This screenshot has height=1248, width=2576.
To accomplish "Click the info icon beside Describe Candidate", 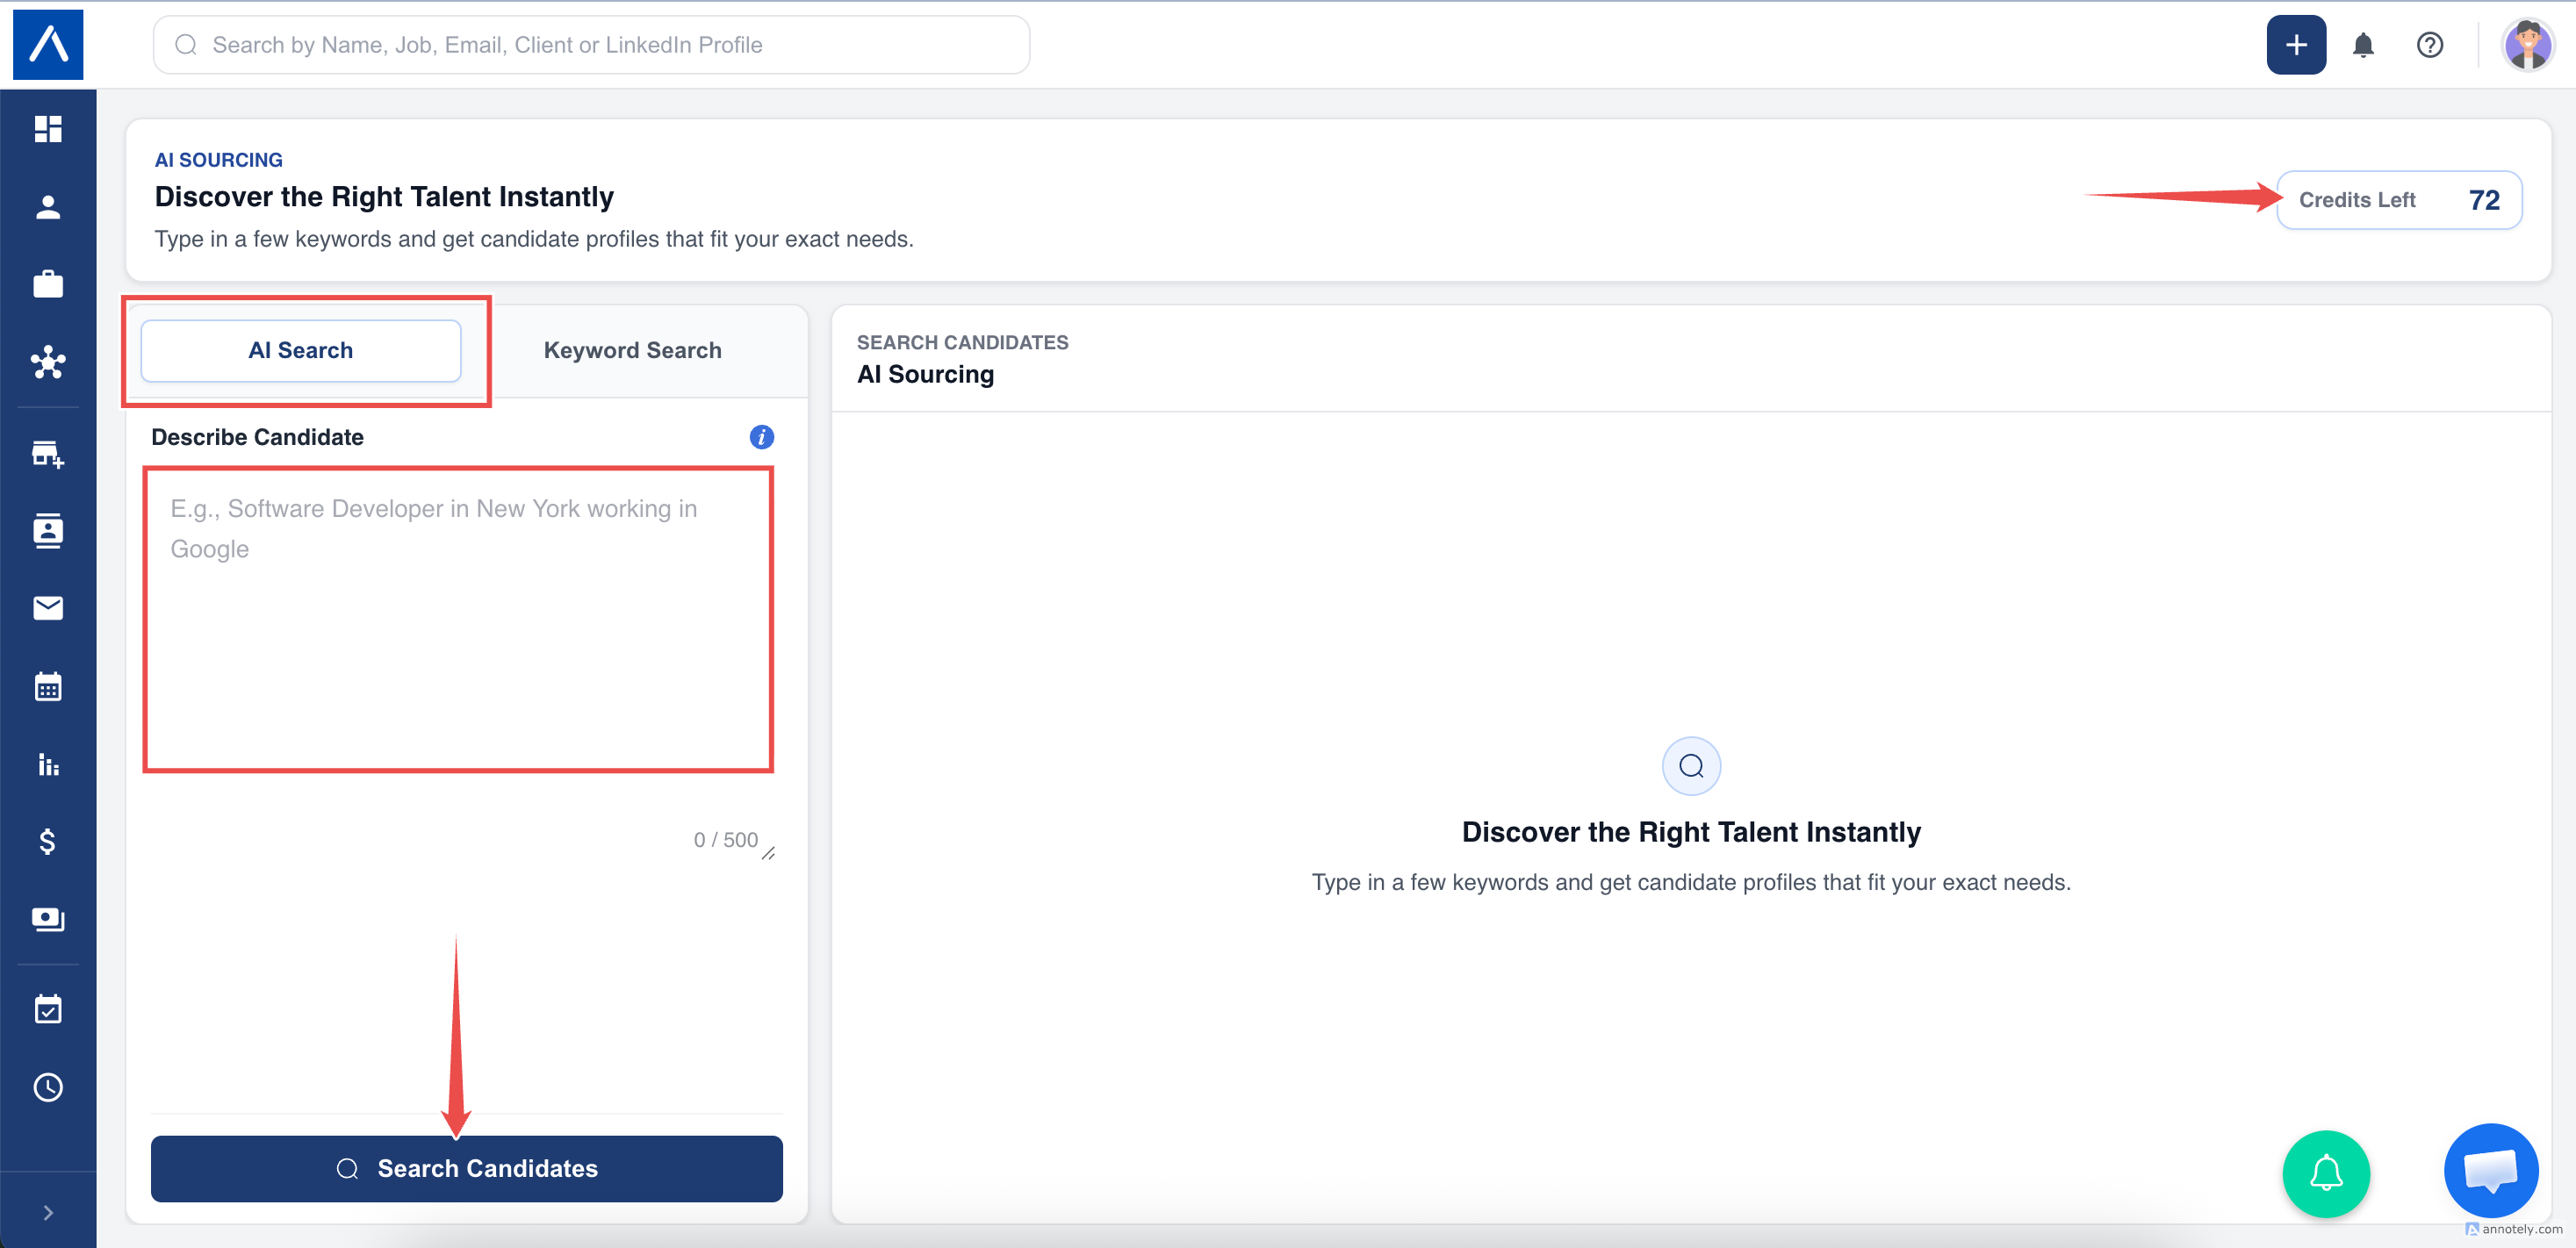I will coord(762,437).
